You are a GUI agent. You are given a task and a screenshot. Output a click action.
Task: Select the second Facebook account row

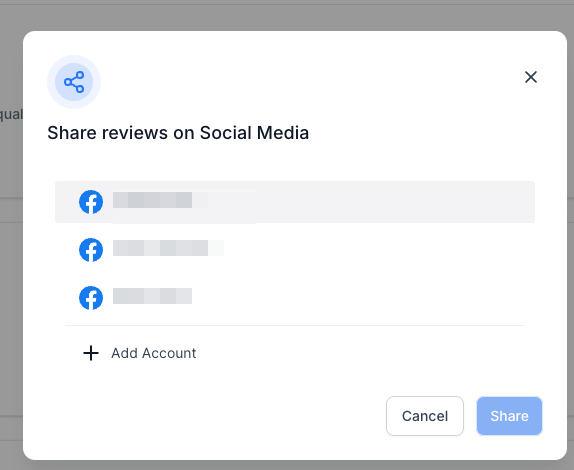point(295,250)
